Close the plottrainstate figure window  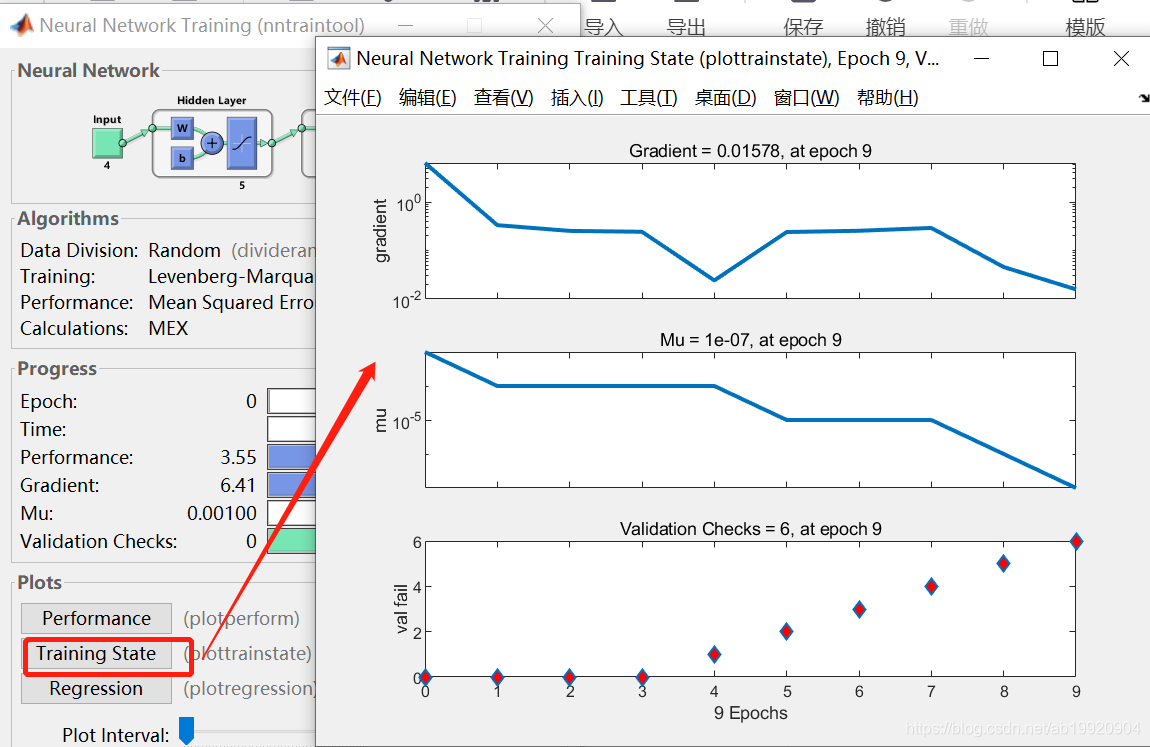pyautogui.click(x=1121, y=59)
